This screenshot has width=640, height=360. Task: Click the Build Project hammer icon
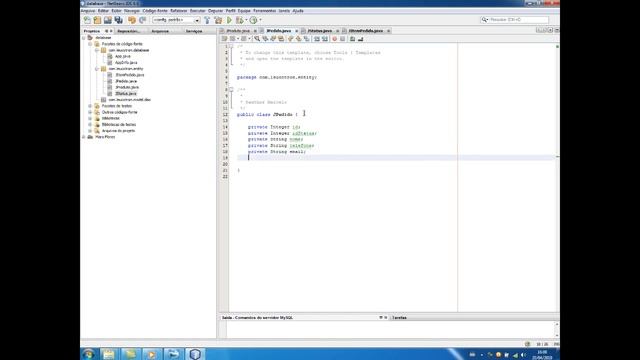click(207, 20)
